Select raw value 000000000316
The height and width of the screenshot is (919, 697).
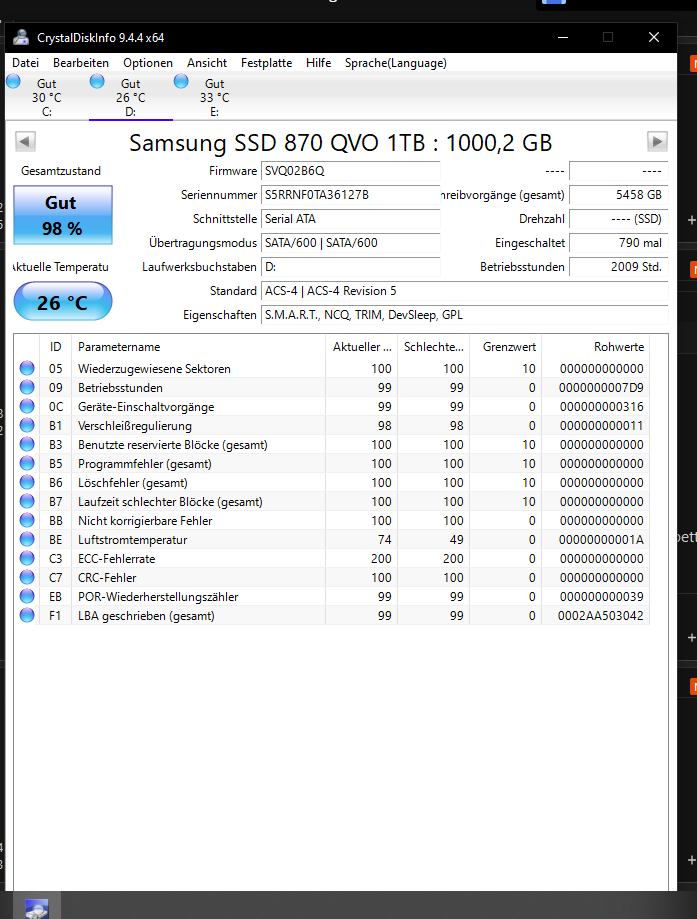click(x=601, y=407)
